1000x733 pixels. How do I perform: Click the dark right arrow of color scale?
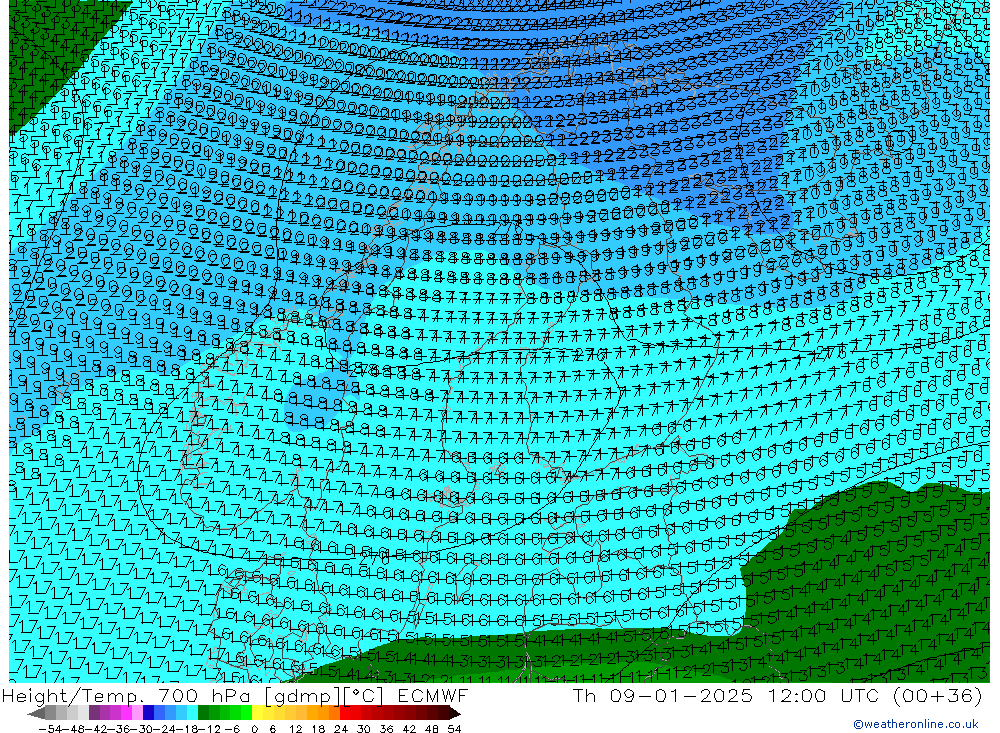tap(455, 713)
